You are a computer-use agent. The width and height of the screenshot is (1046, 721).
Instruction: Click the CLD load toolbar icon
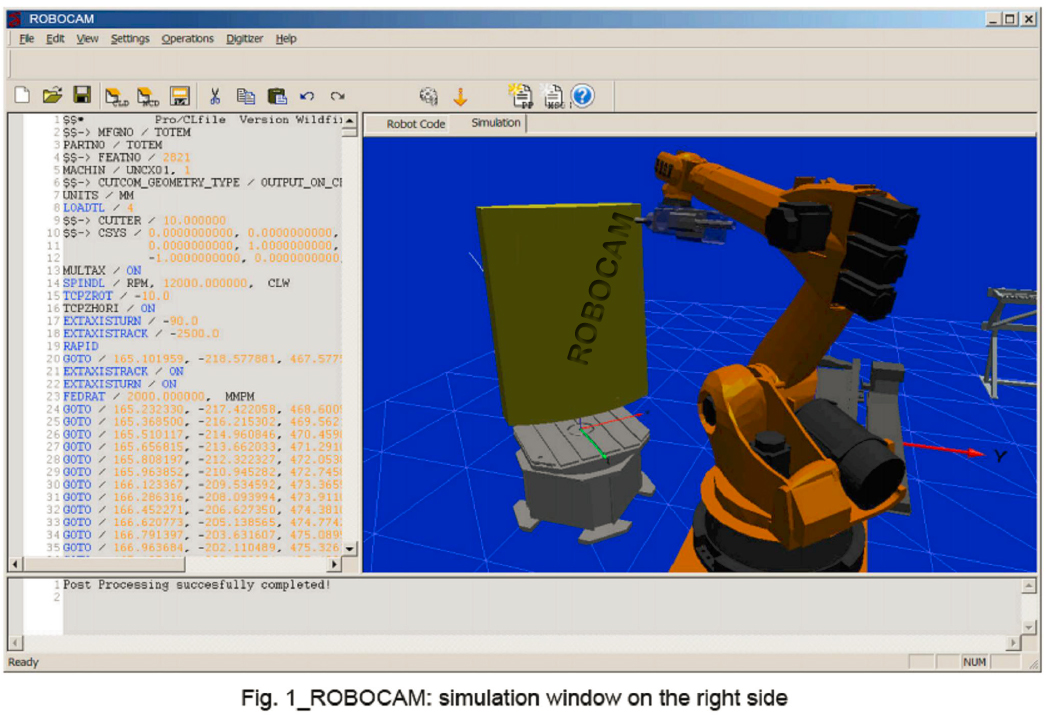pyautogui.click(x=117, y=97)
